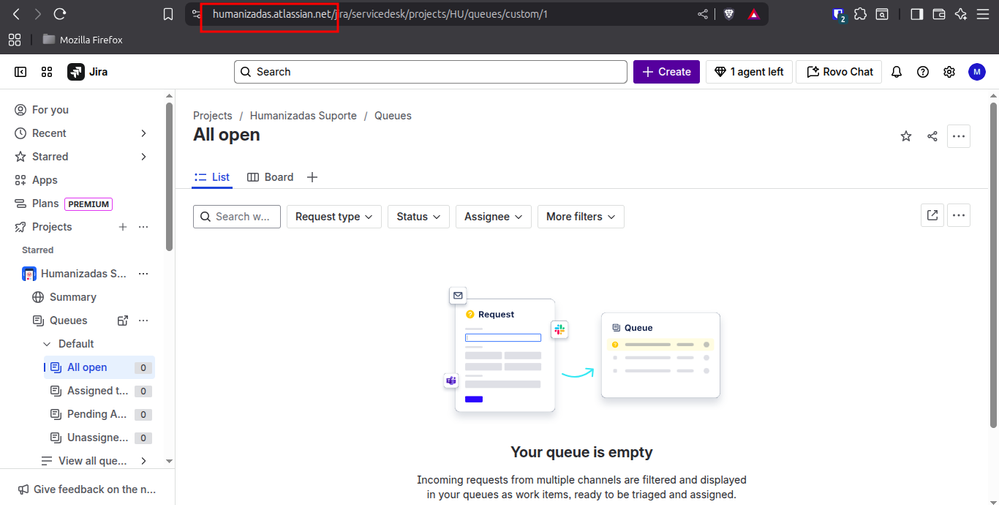
Task: Switch to the Board tab
Action: coord(270,177)
